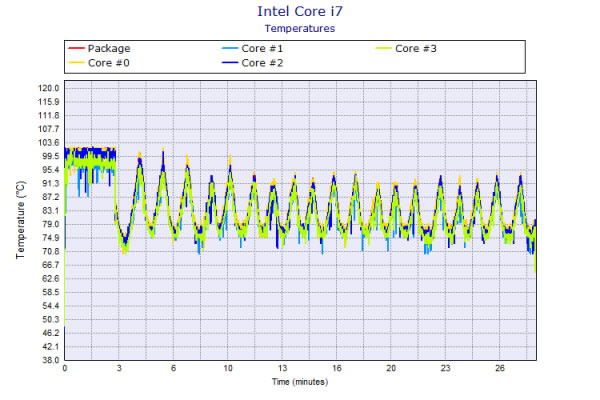Click the 6 minute x-axis tick label
Image resolution: width=600 pixels, height=400 pixels.
coord(173,369)
